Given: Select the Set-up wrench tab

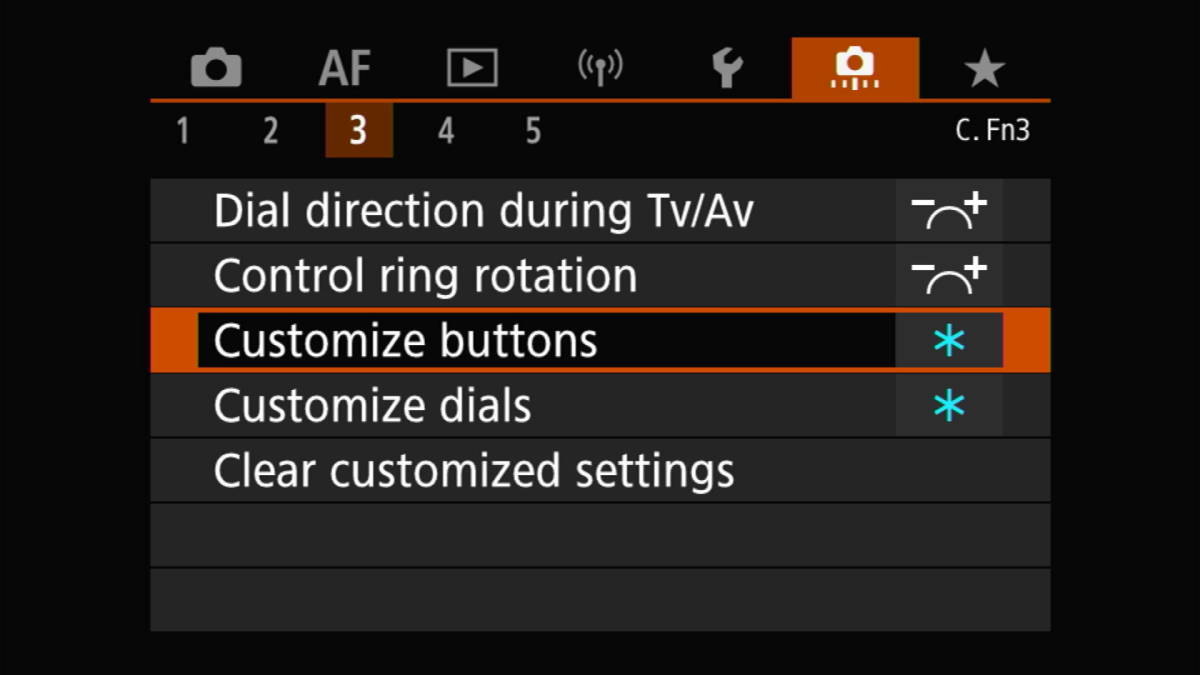Looking at the screenshot, I should [x=729, y=67].
